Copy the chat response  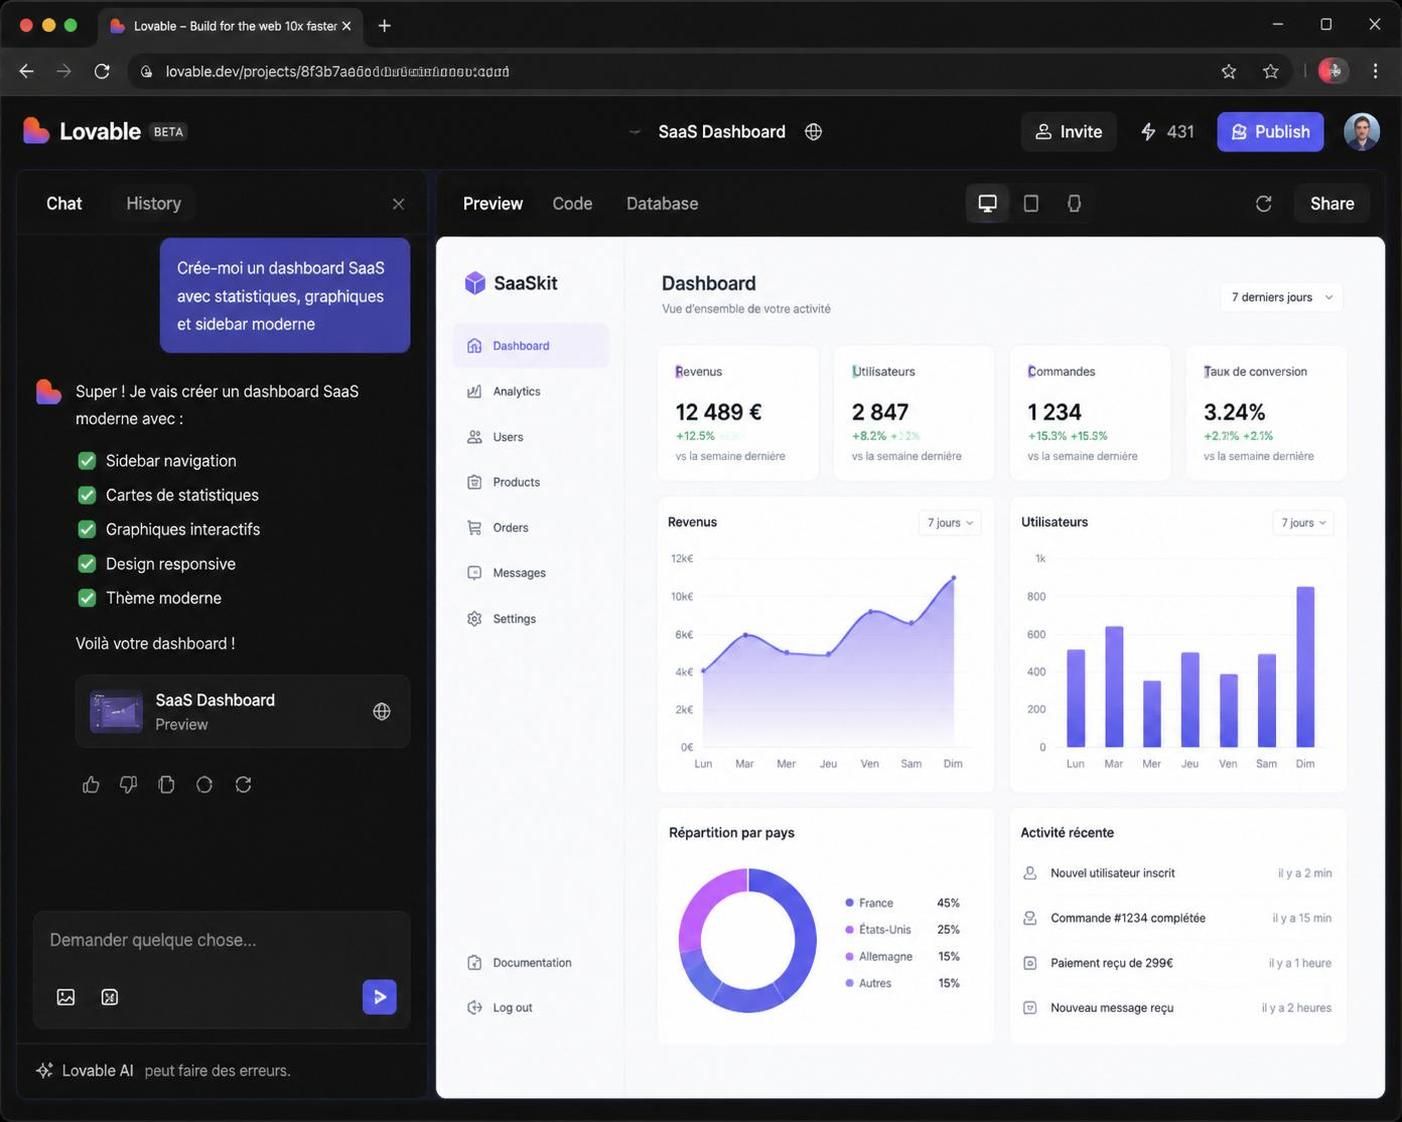click(x=166, y=785)
